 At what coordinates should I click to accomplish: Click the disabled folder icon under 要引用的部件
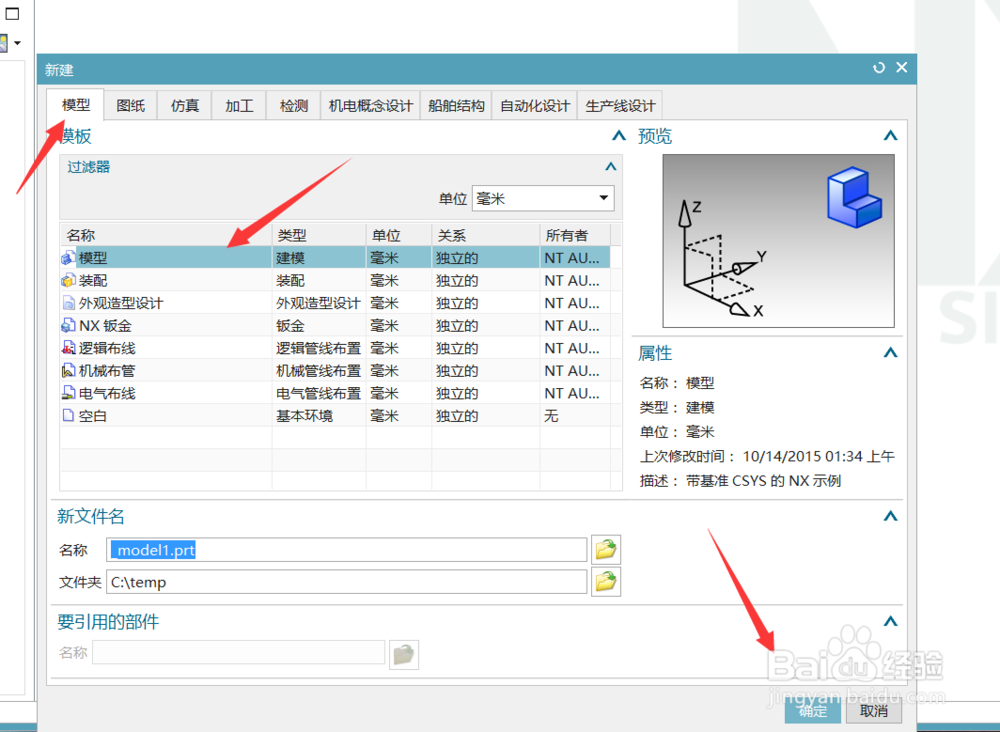click(404, 655)
